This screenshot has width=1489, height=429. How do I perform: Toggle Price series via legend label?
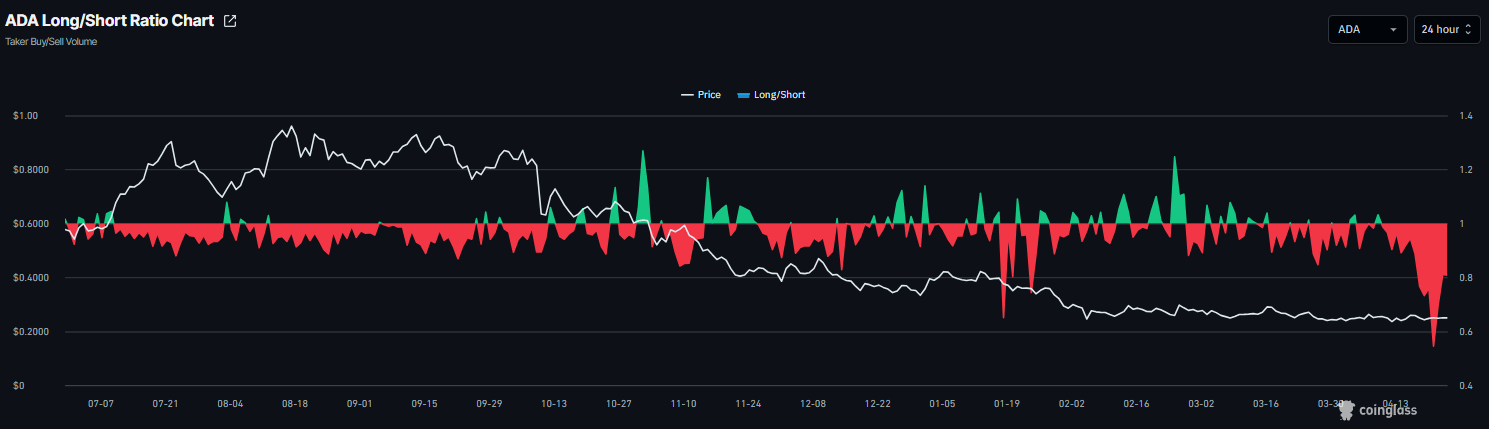coord(709,95)
